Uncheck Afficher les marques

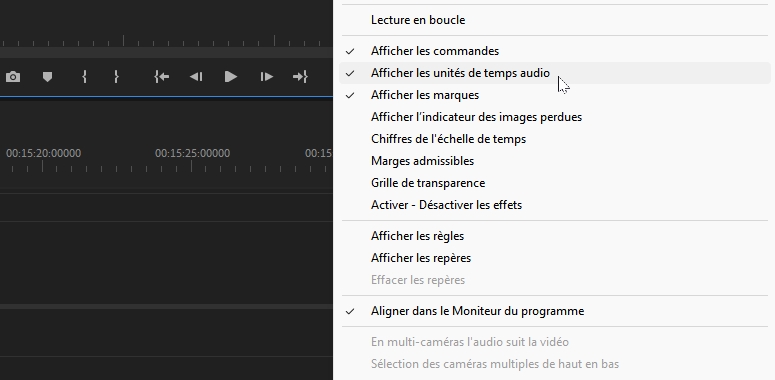[555, 95]
